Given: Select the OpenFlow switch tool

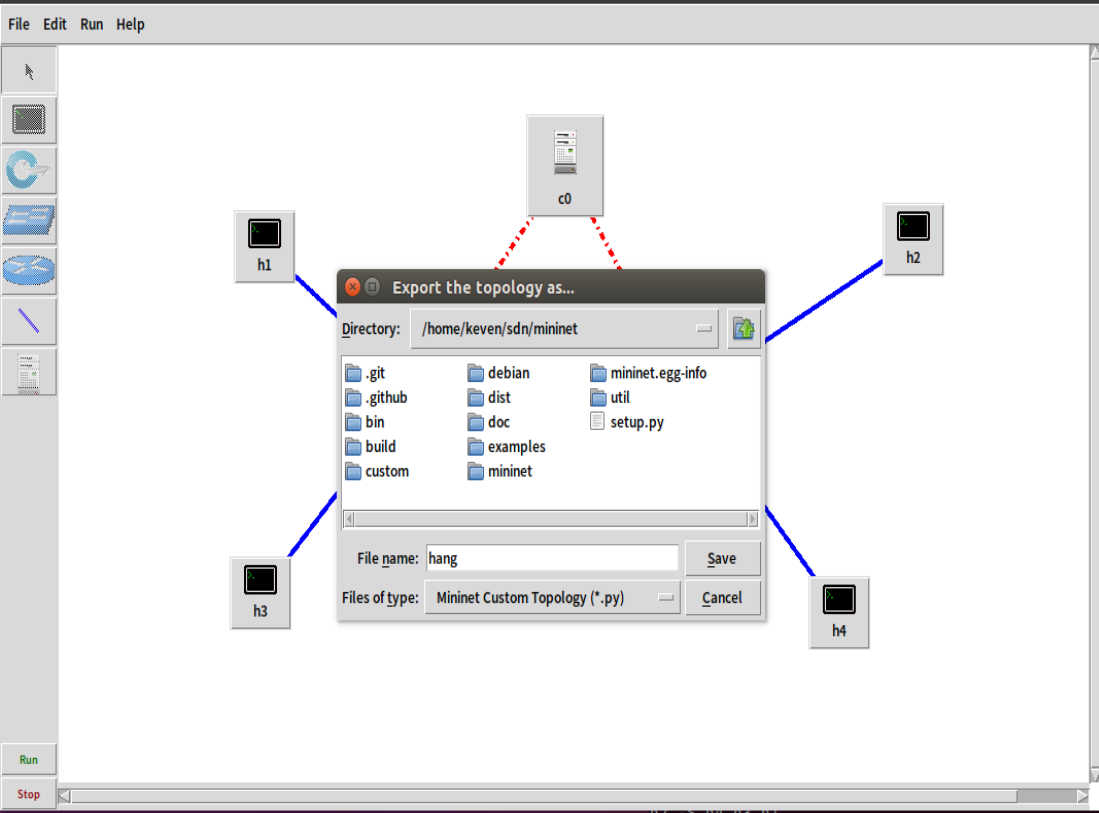Looking at the screenshot, I should click(x=29, y=170).
